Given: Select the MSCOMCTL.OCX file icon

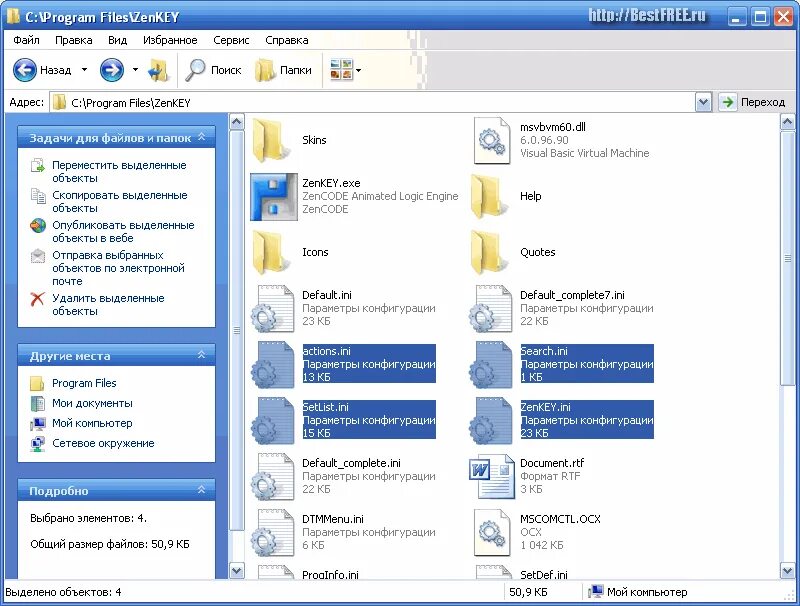Looking at the screenshot, I should [x=491, y=533].
